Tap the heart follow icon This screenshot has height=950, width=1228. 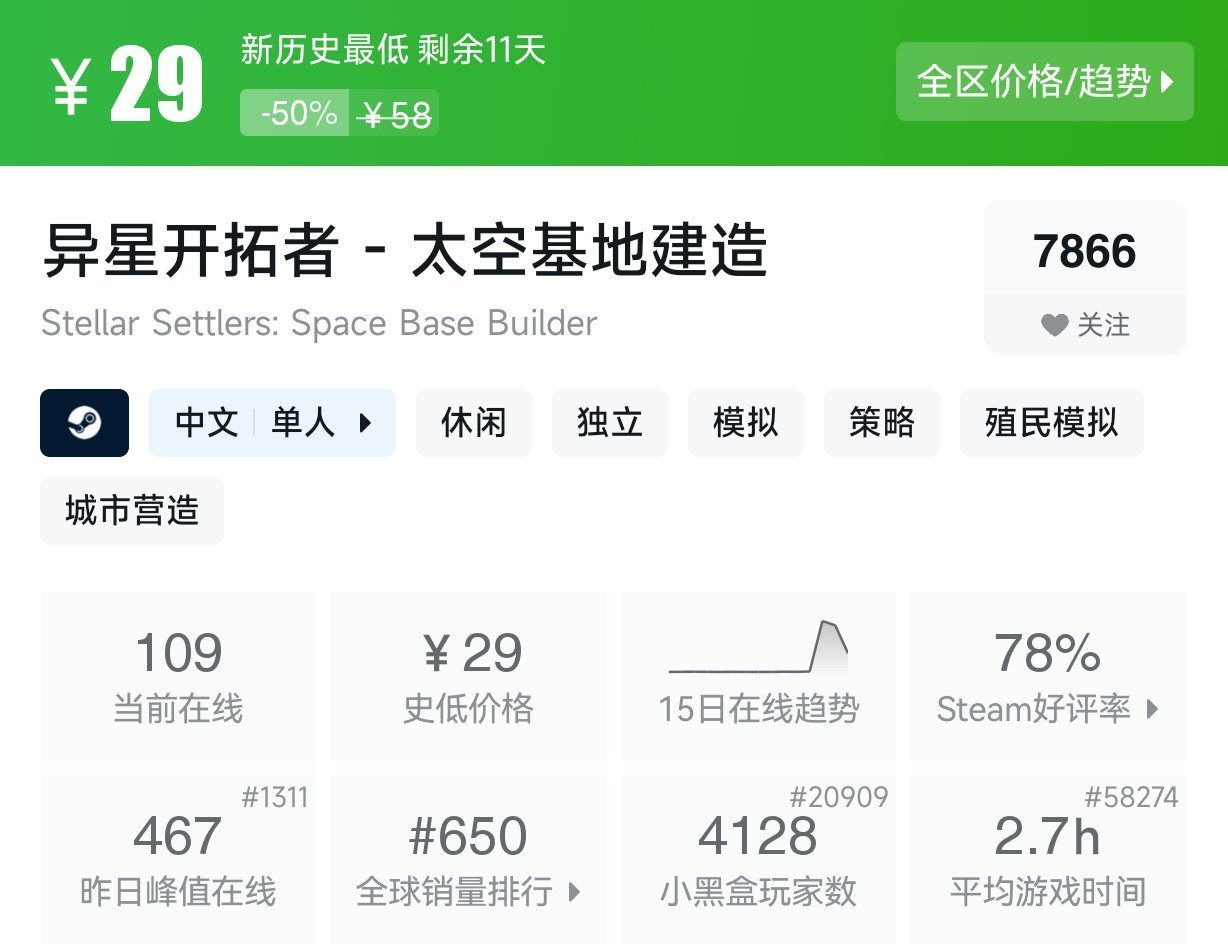tap(1054, 325)
